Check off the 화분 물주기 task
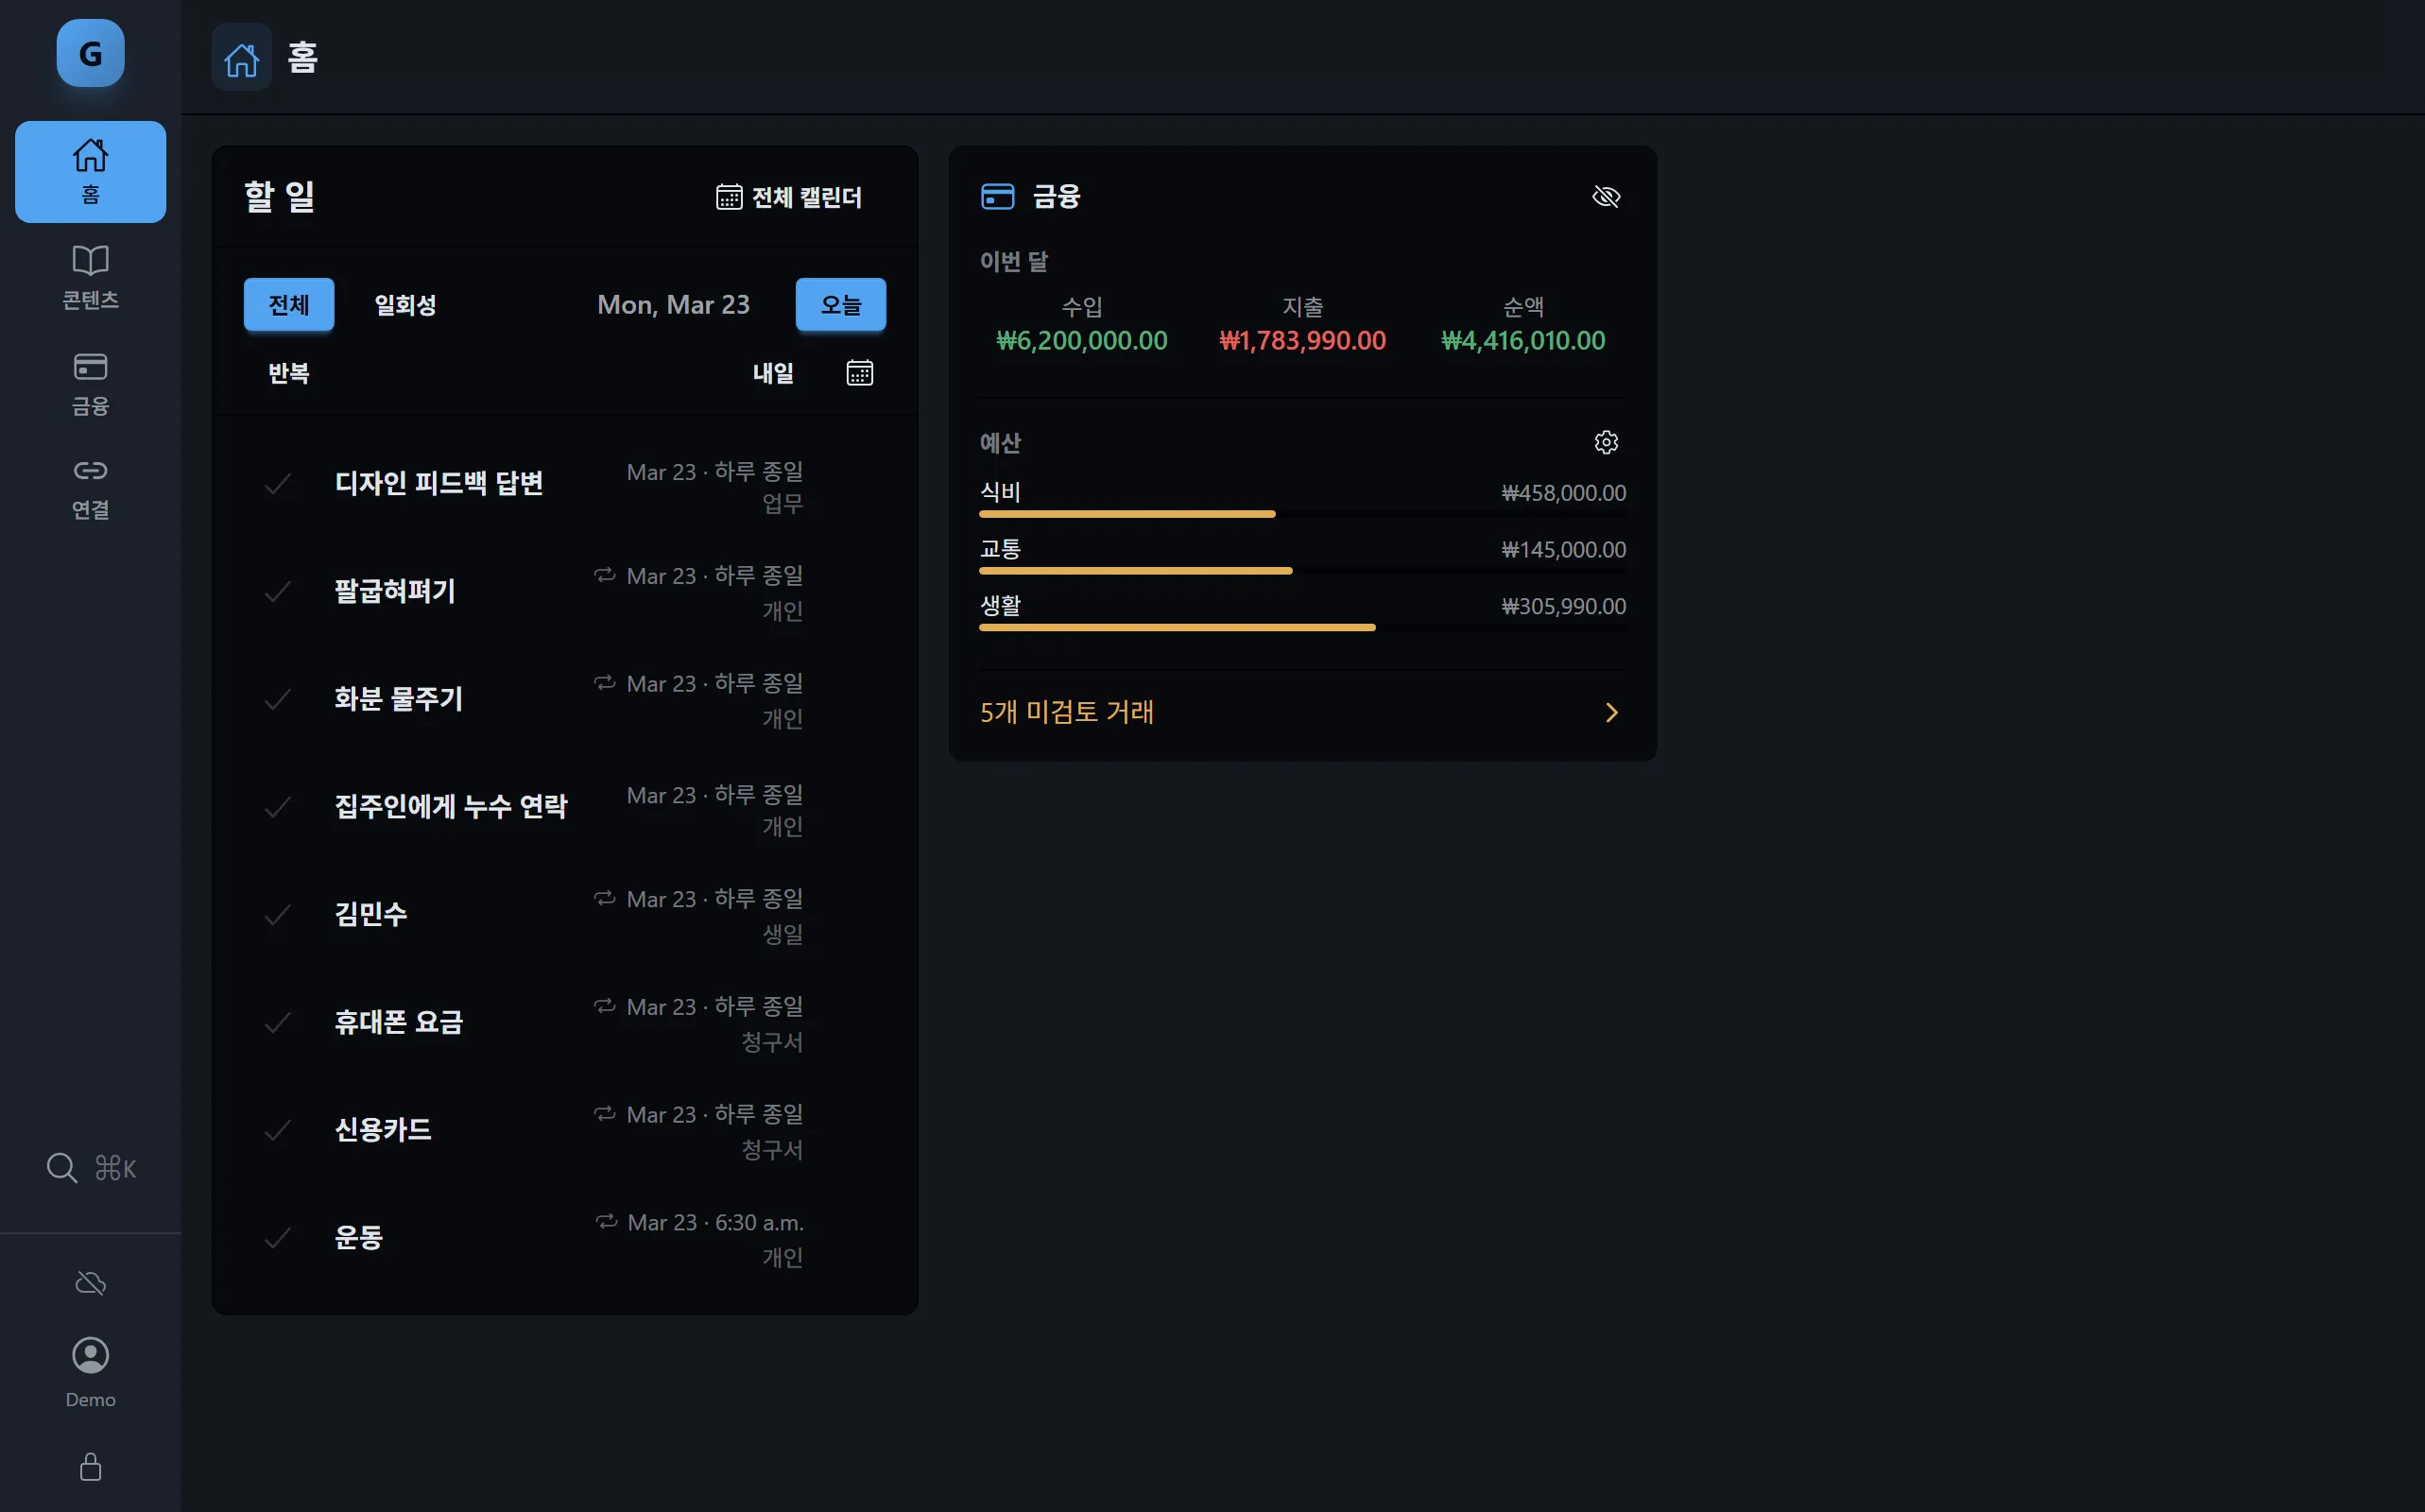 point(278,699)
